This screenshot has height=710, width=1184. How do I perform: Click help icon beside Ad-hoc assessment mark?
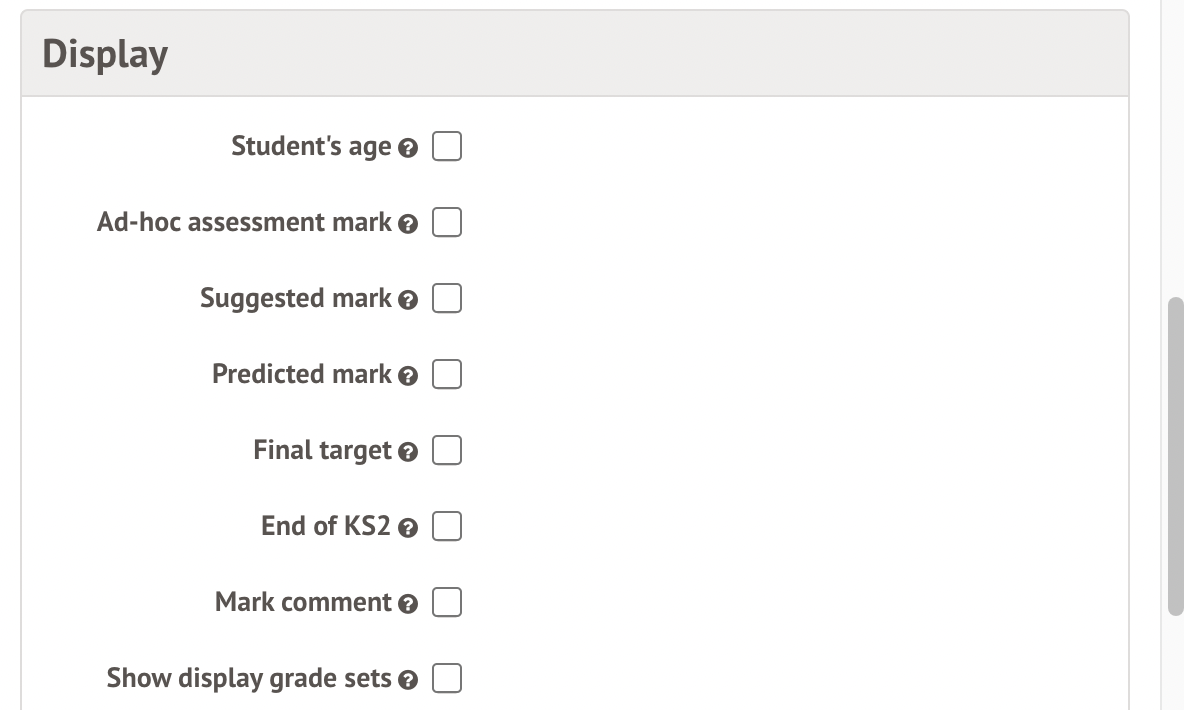tap(407, 224)
